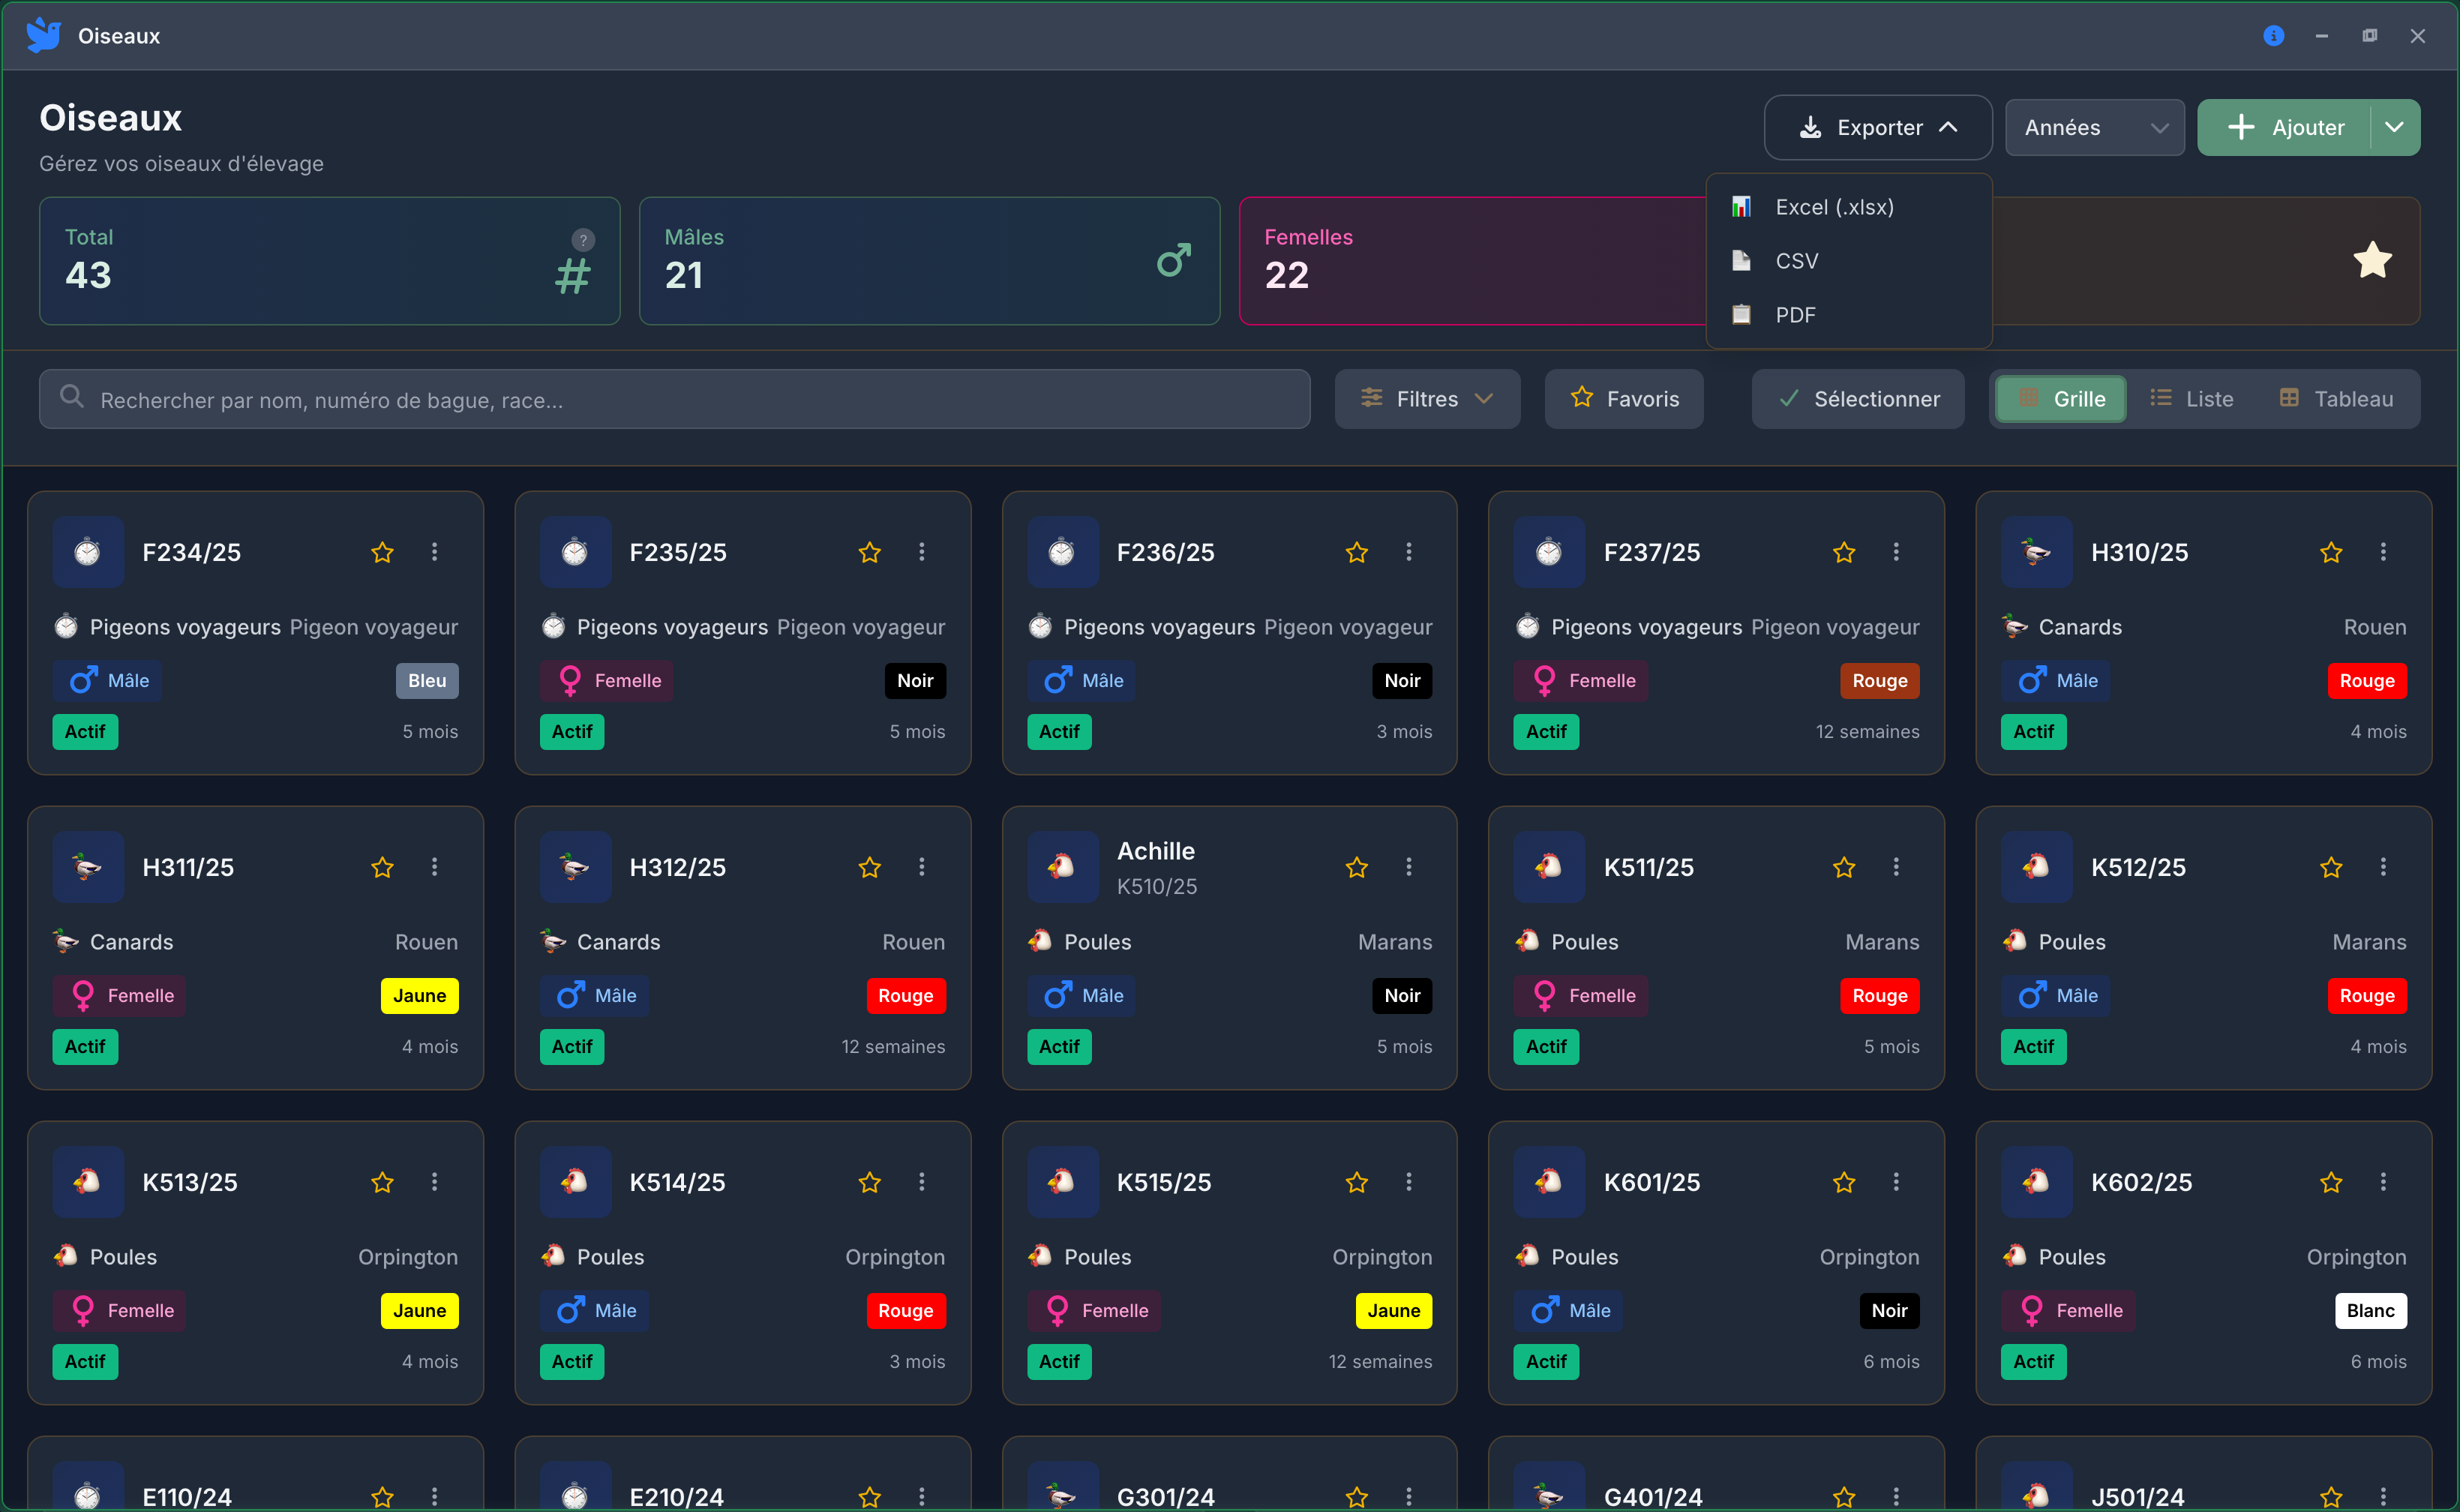
Task: Open the three-dot menu on card F234/25
Action: pos(434,552)
